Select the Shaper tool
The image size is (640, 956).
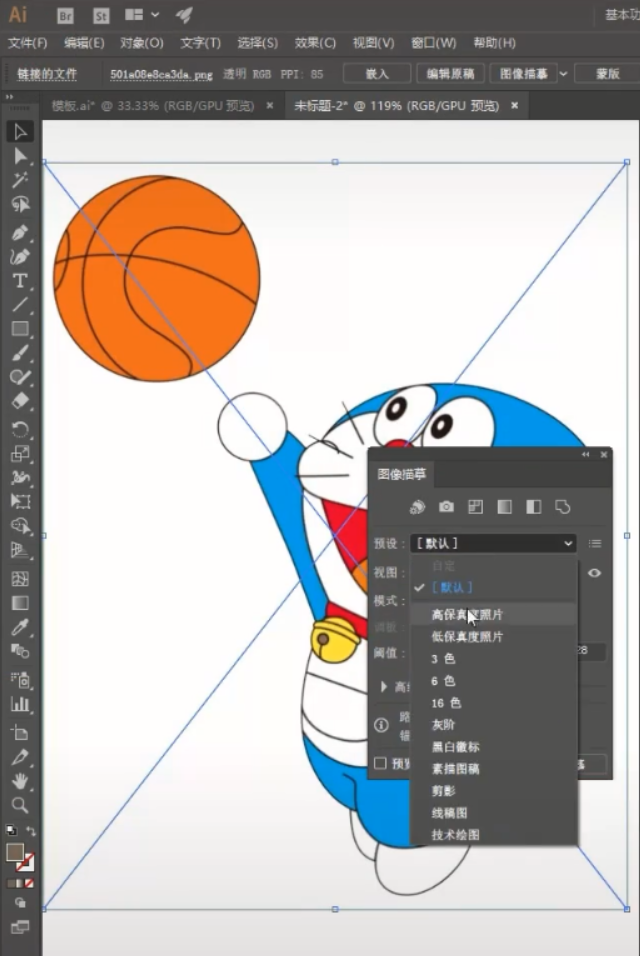[20, 377]
